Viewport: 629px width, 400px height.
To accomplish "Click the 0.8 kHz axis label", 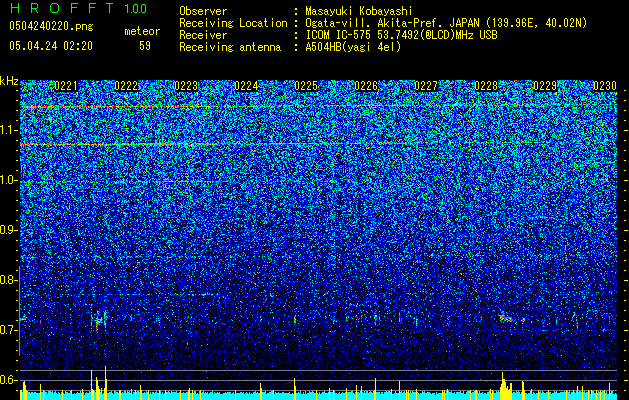I will [x=7, y=280].
